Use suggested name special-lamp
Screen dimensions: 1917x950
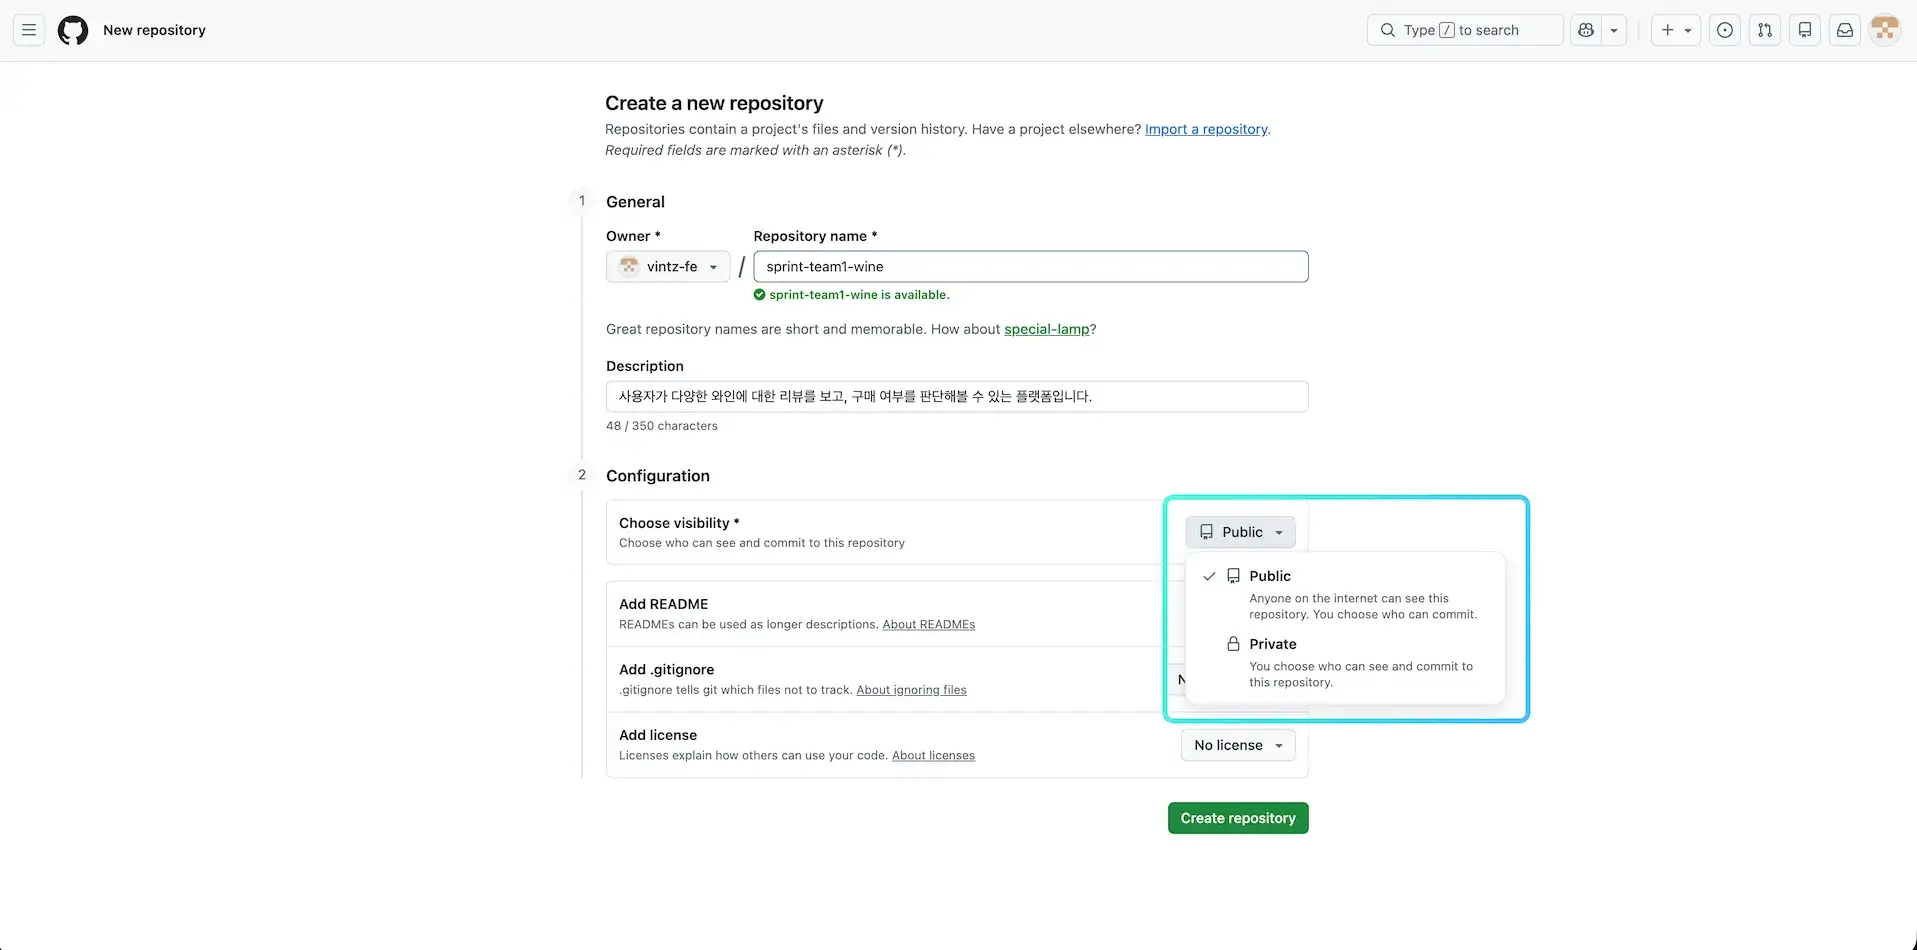(1047, 329)
